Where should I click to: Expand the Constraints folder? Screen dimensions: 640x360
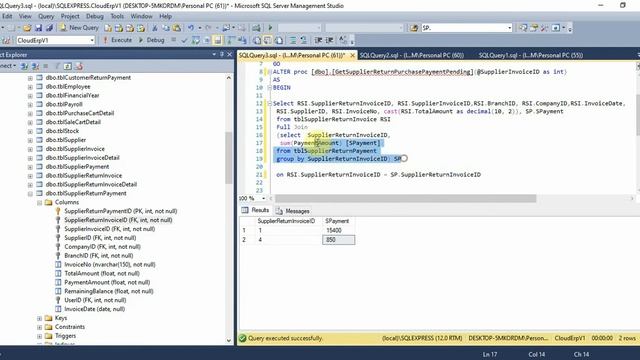40,327
